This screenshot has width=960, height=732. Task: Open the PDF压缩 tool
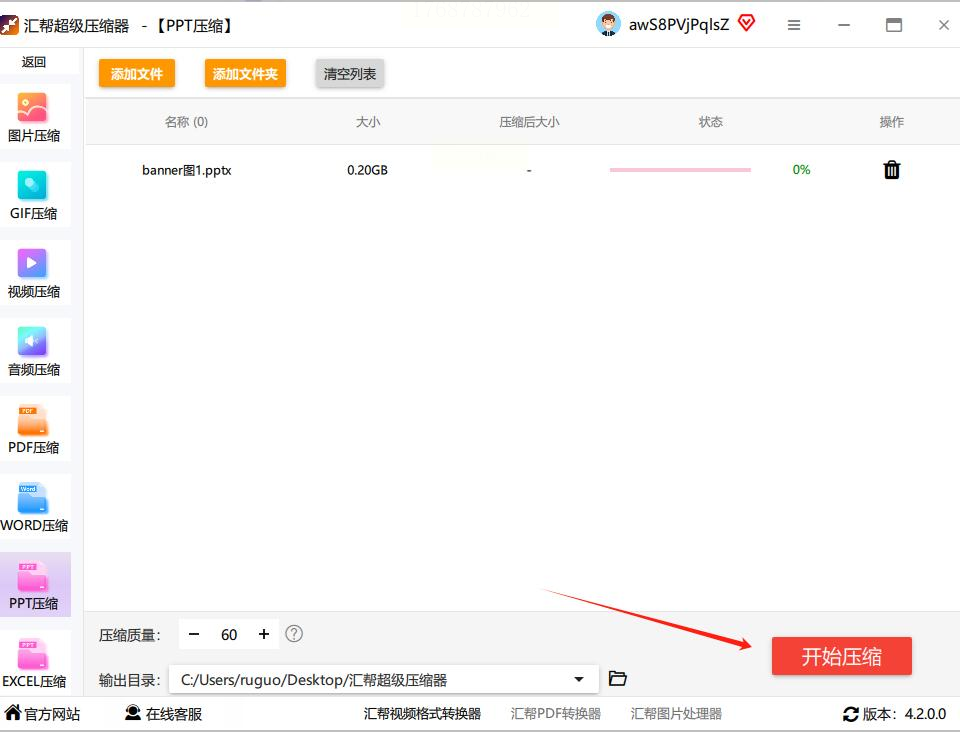click(34, 428)
